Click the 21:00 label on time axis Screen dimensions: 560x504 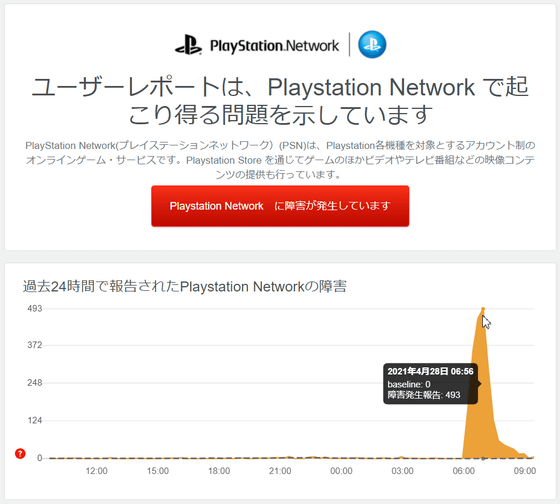point(280,471)
